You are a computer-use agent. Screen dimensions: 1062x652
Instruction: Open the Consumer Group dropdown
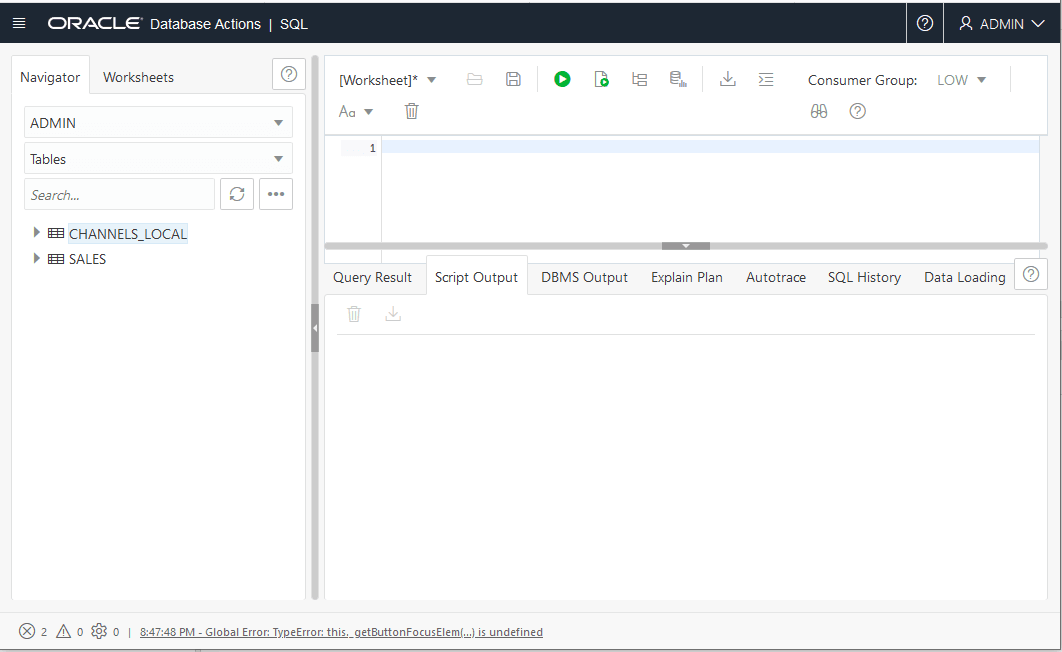pyautogui.click(x=961, y=80)
